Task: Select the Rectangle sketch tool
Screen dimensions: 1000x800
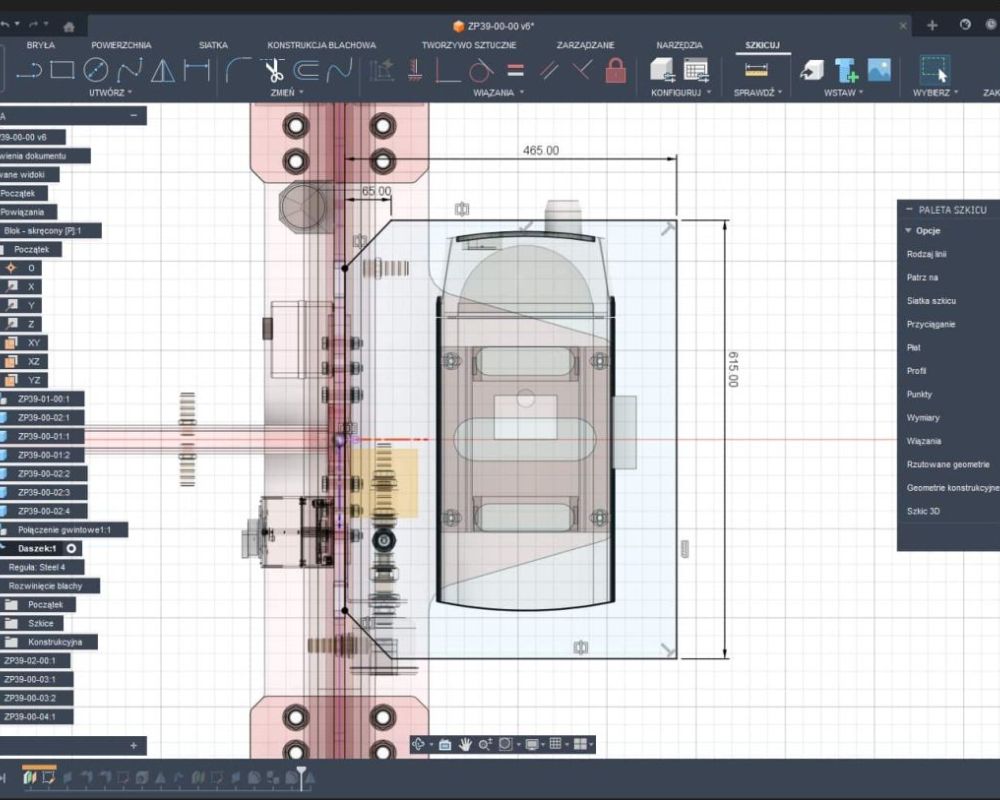Action: [x=62, y=70]
